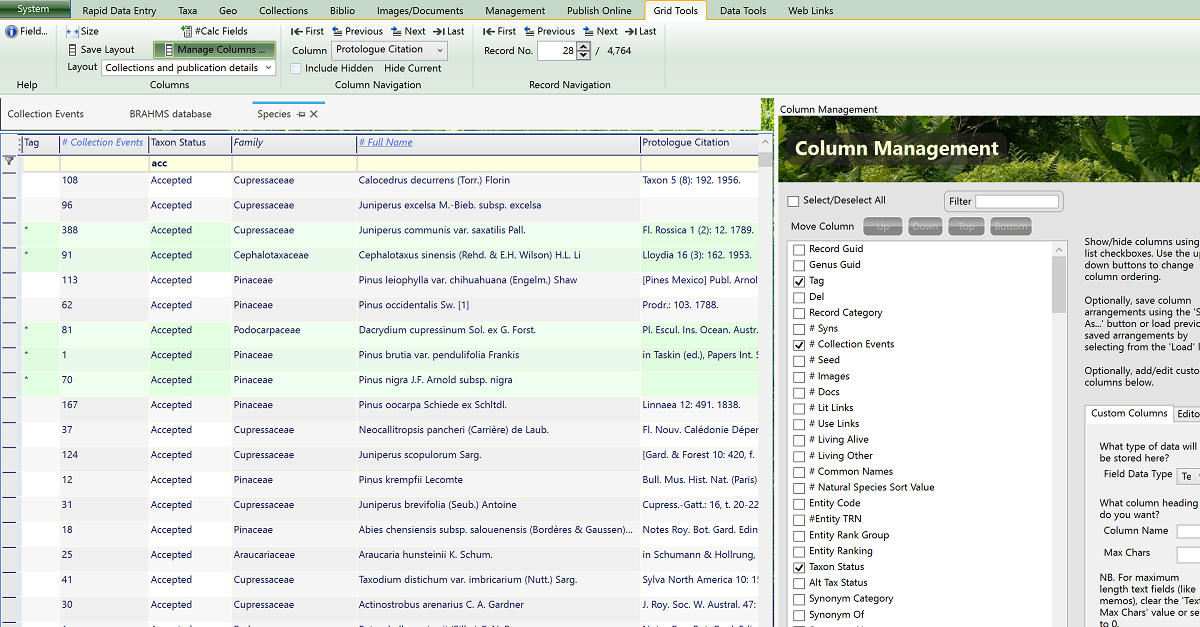Click the Bottom move column button

point(1011,227)
